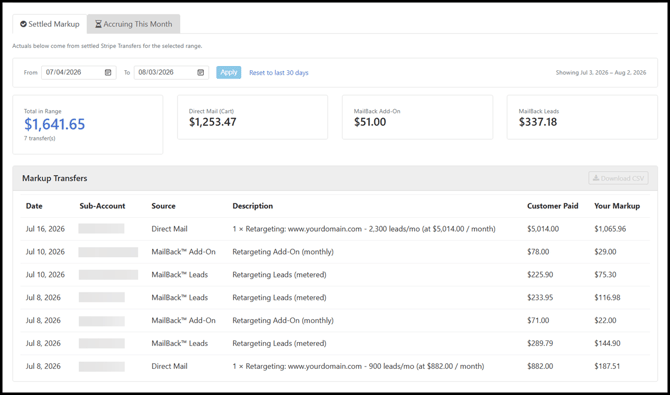
Task: Click the From date input 07/04/2026
Action: pos(79,73)
